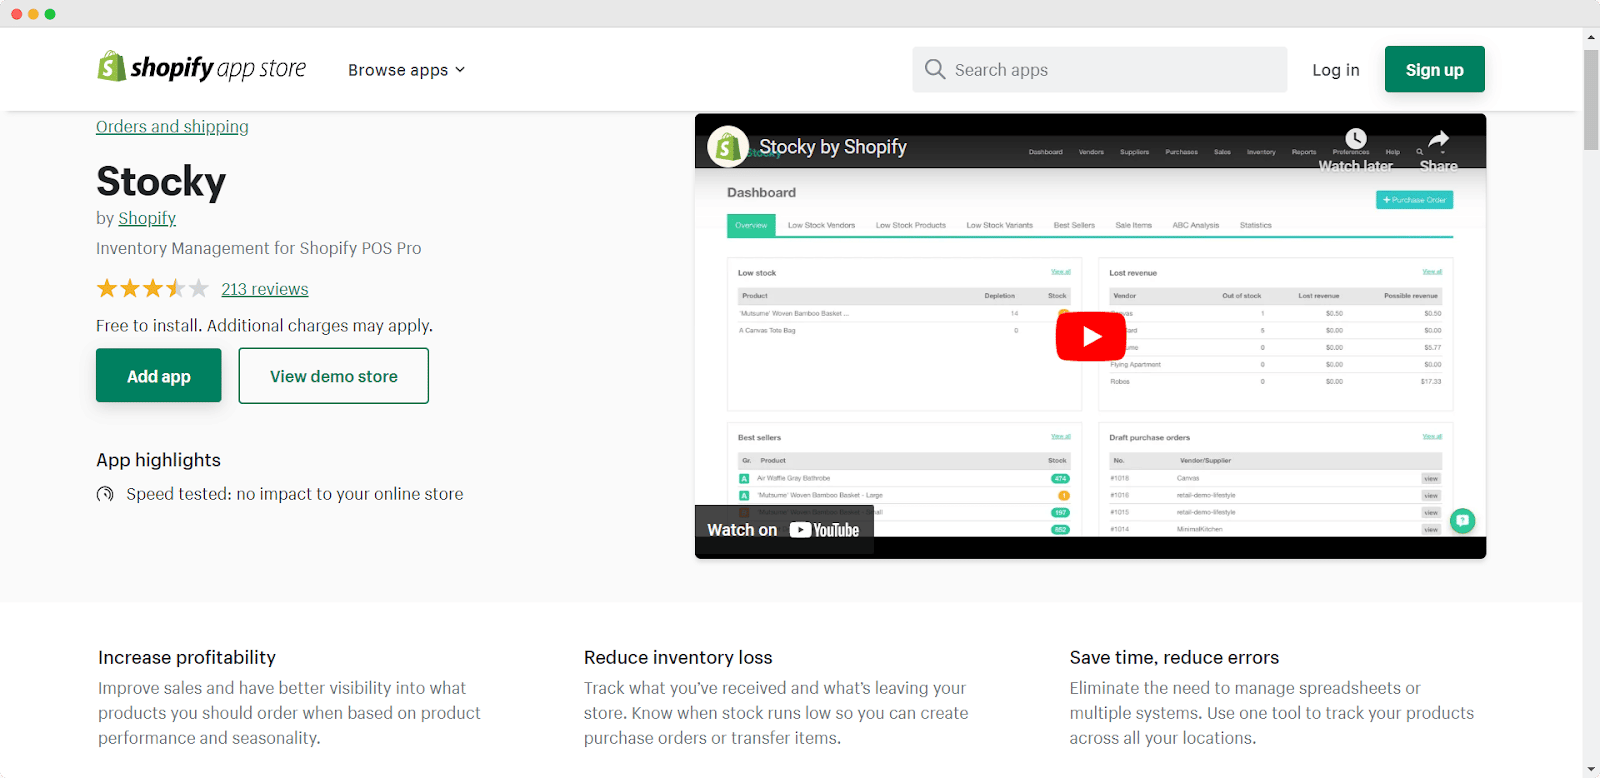Click the speed tested gauge icon
This screenshot has width=1600, height=778.
105,494
